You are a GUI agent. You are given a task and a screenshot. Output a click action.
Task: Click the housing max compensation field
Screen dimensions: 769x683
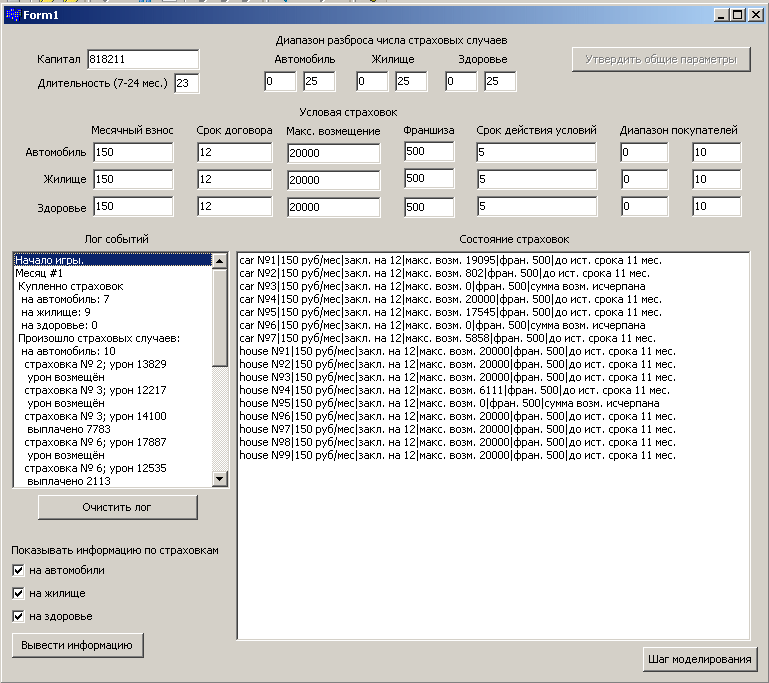[333, 180]
